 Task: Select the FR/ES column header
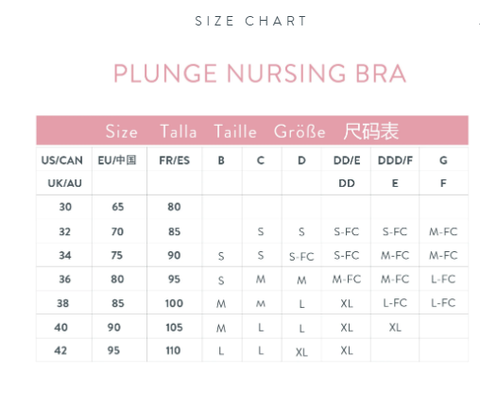pos(174,160)
